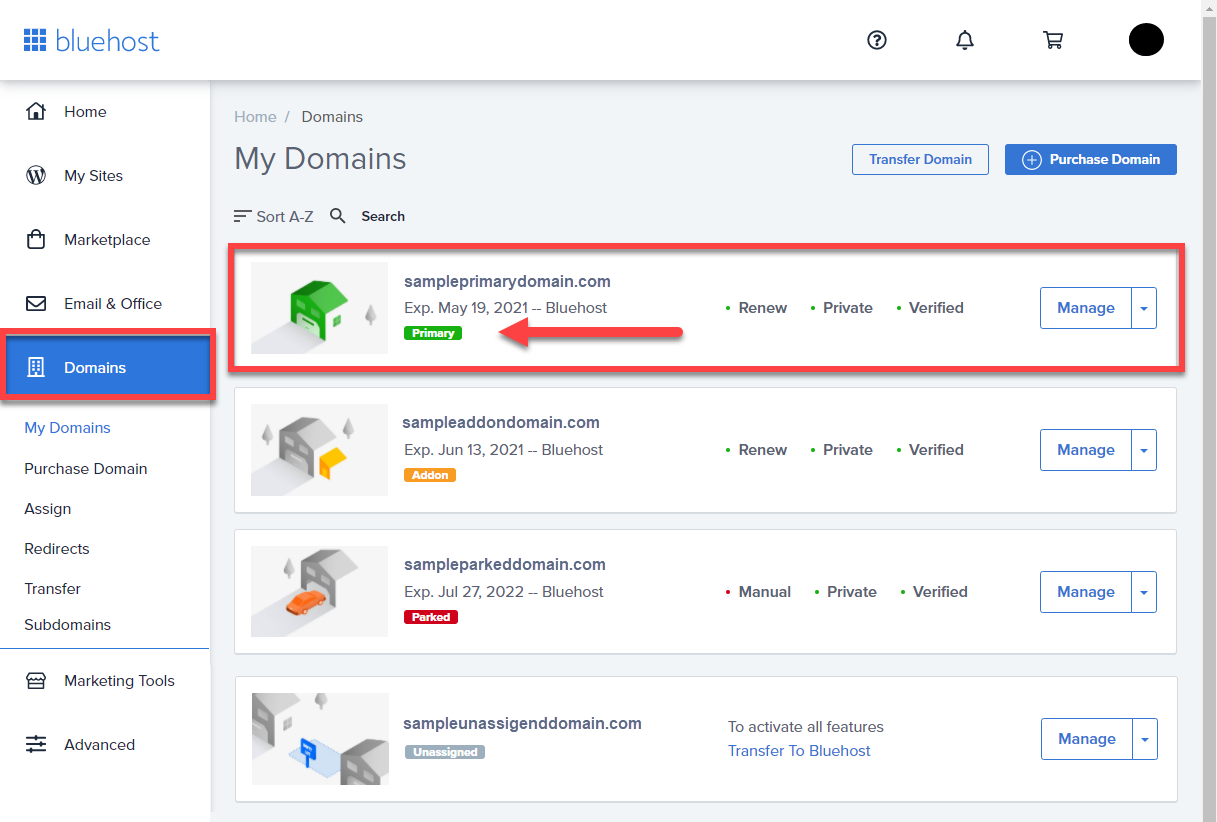
Task: Open the notifications bell icon
Action: [965, 40]
